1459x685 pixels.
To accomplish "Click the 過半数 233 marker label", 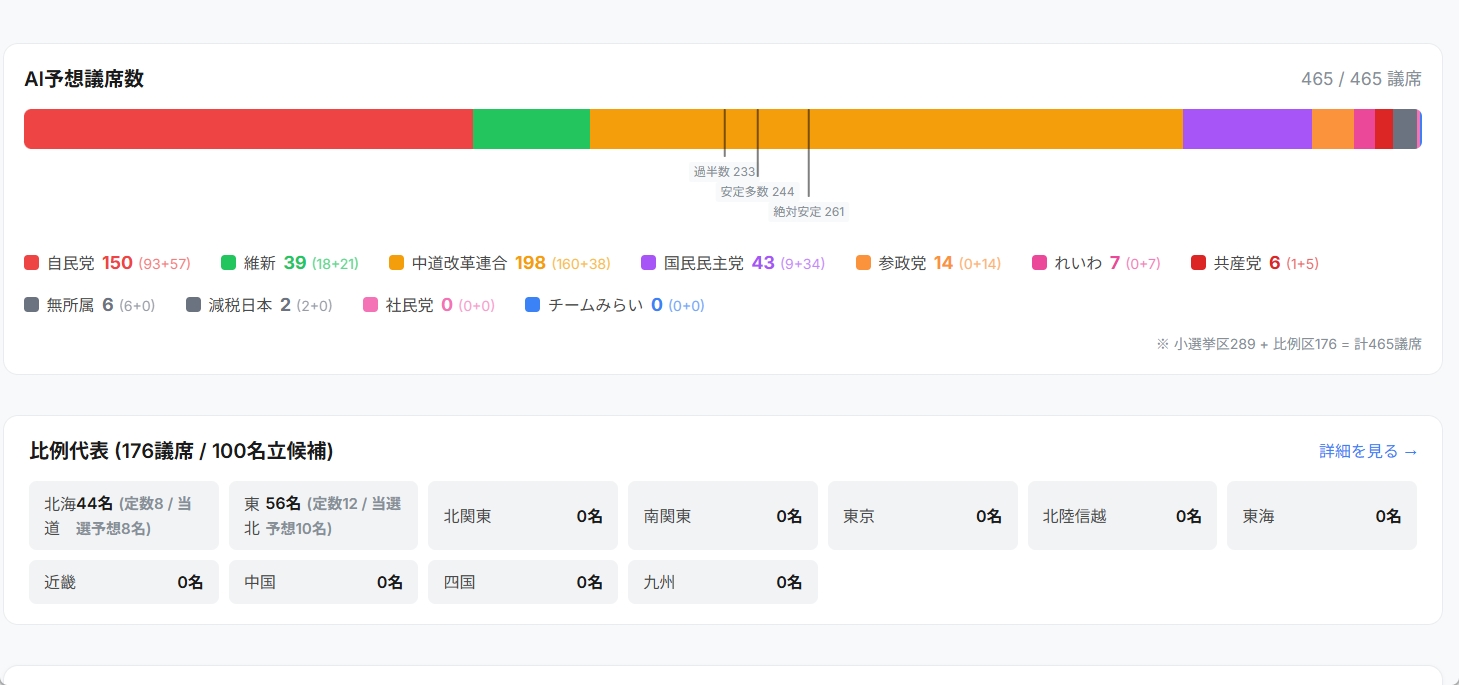I will [724, 172].
